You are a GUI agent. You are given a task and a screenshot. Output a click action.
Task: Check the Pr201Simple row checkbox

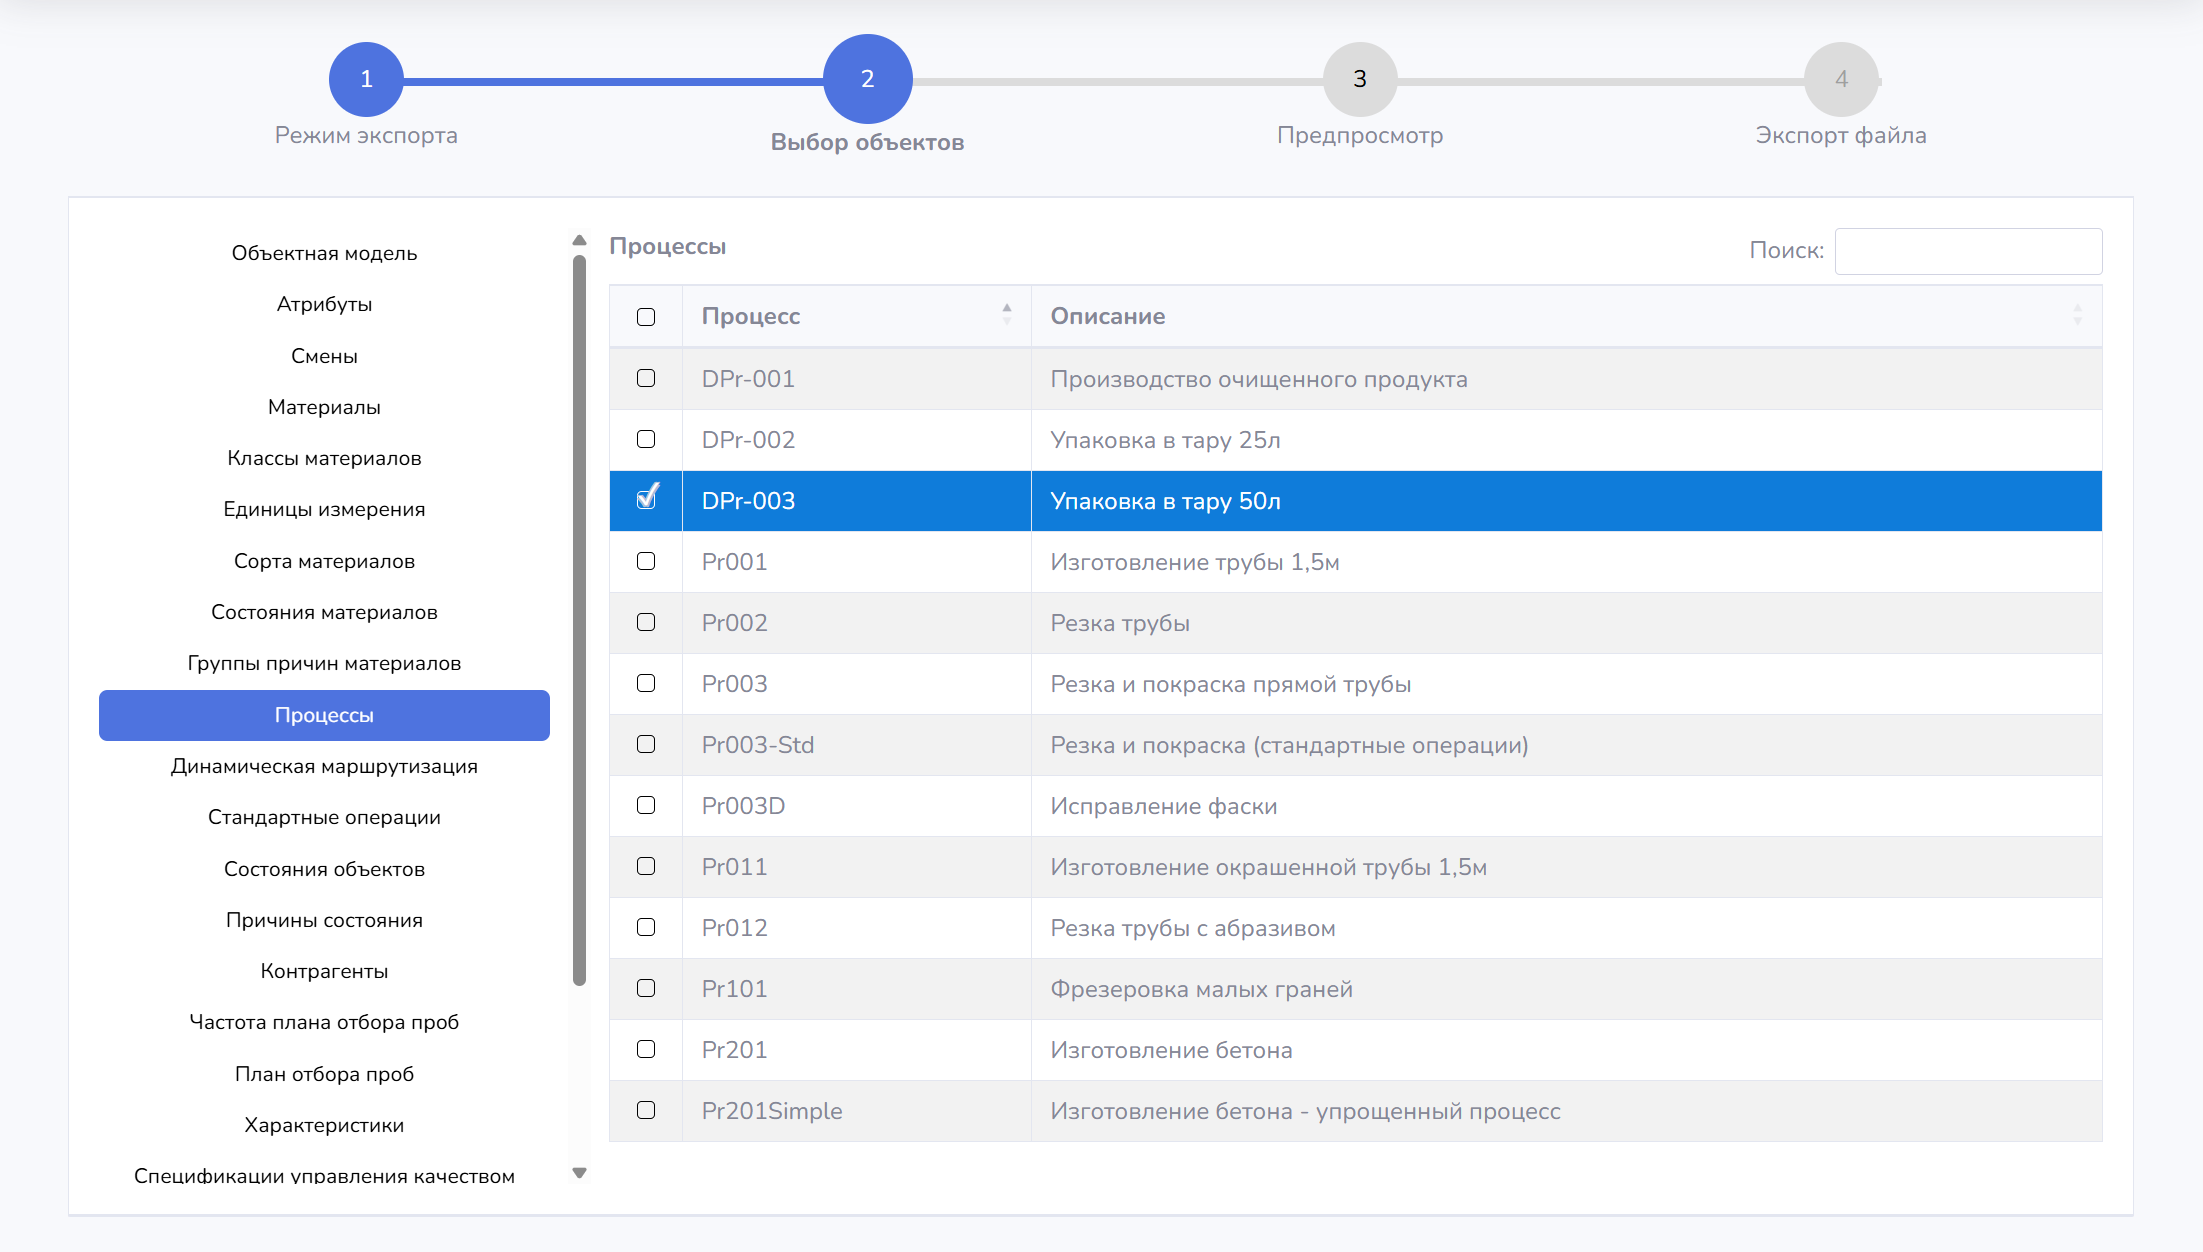tap(646, 1110)
